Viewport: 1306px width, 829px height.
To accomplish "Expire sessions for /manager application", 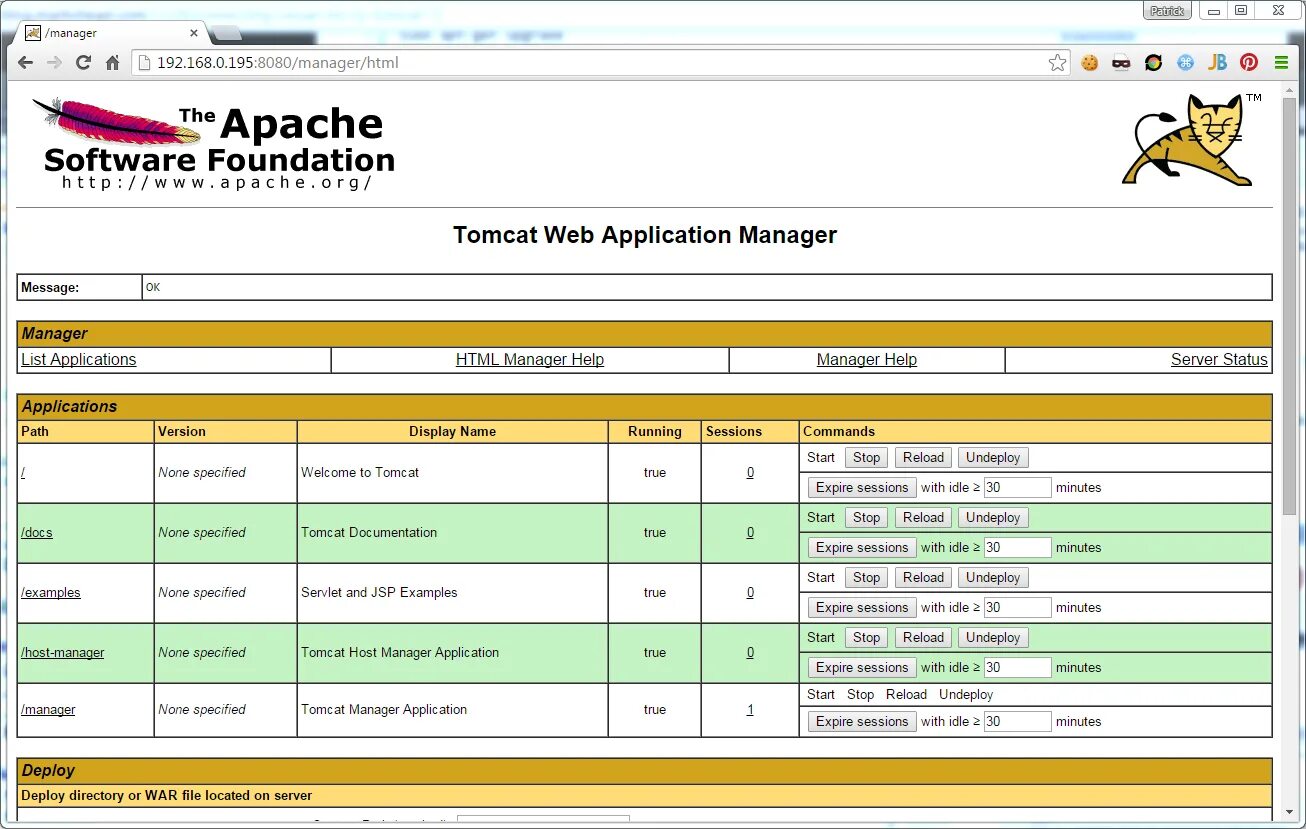I will 862,722.
